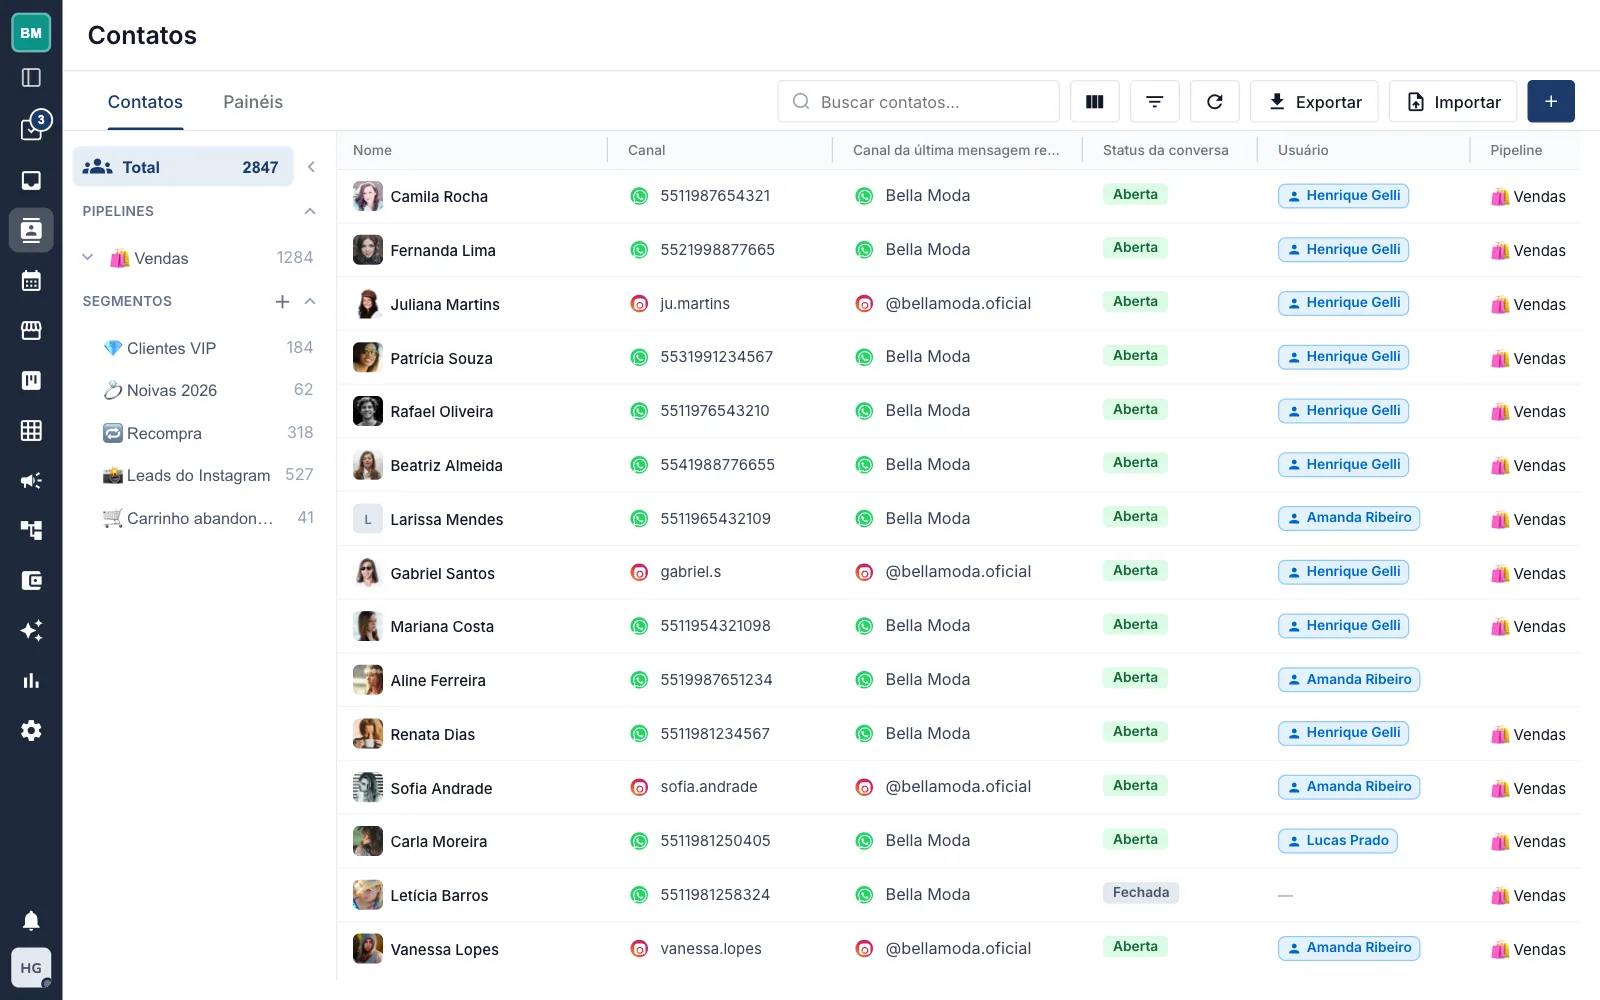Open the workflow automation icon
This screenshot has height=1000, width=1600.
tap(31, 530)
